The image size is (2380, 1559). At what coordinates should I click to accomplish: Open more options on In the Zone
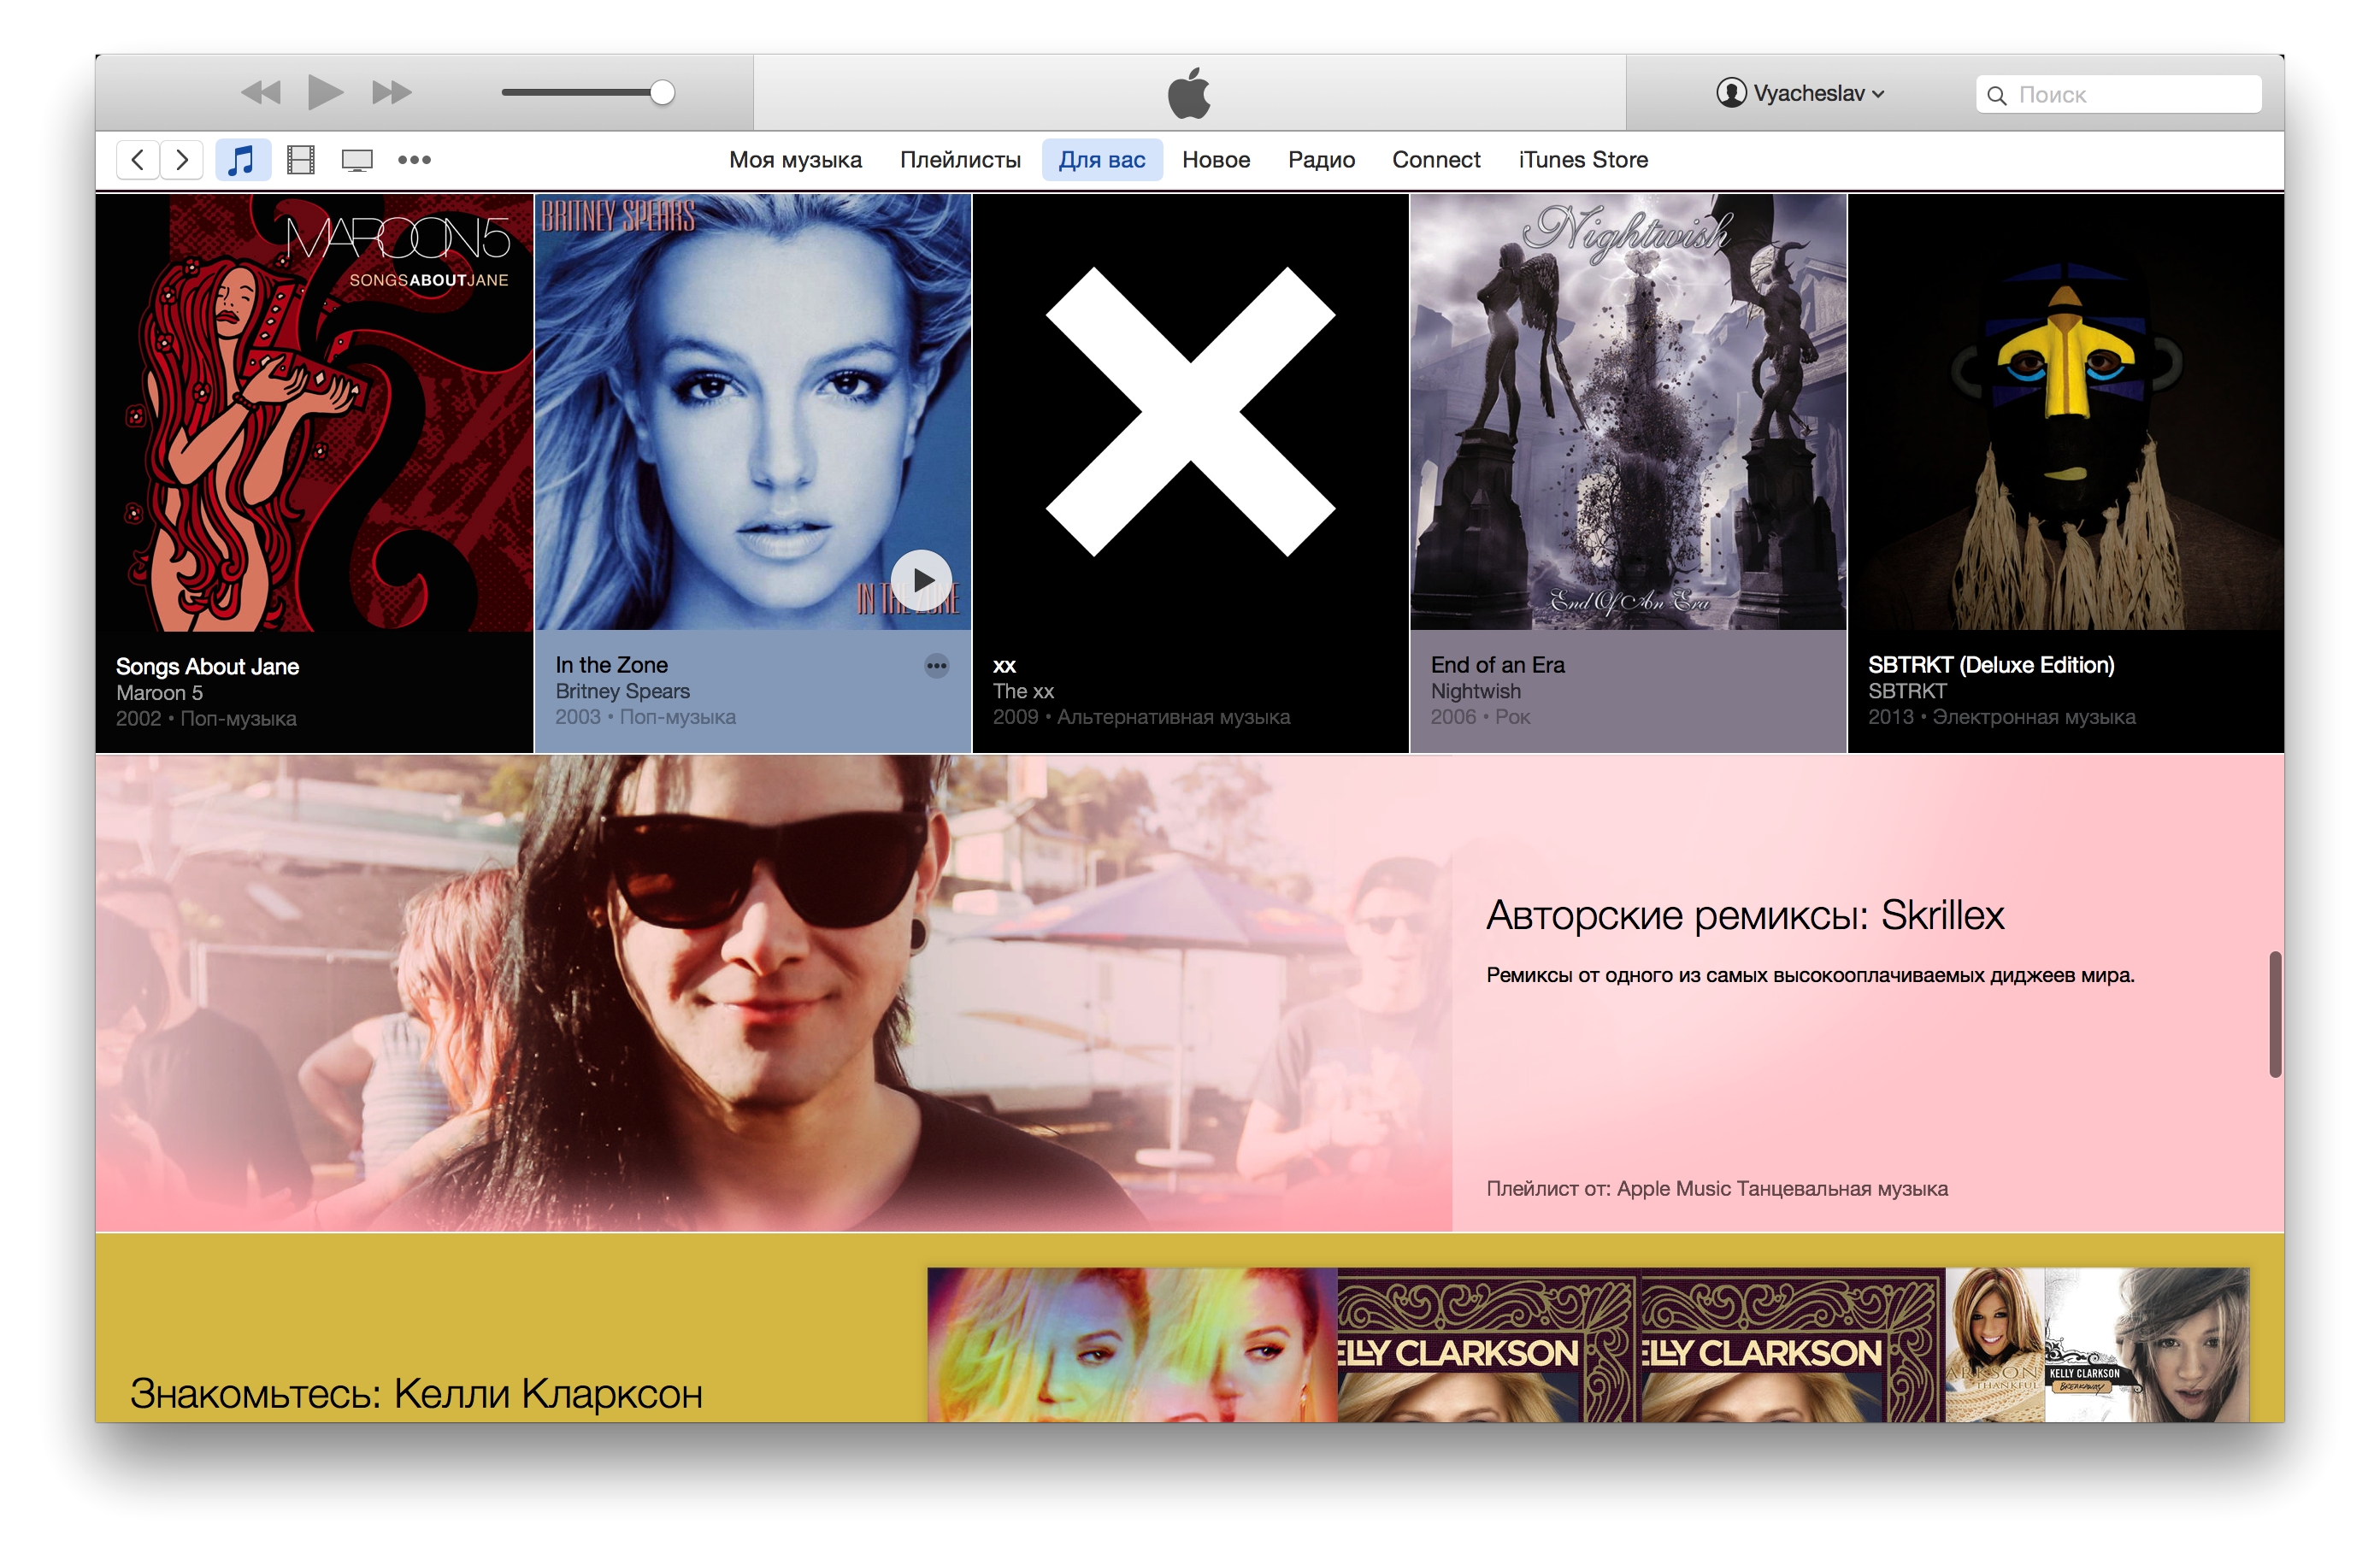[x=936, y=666]
